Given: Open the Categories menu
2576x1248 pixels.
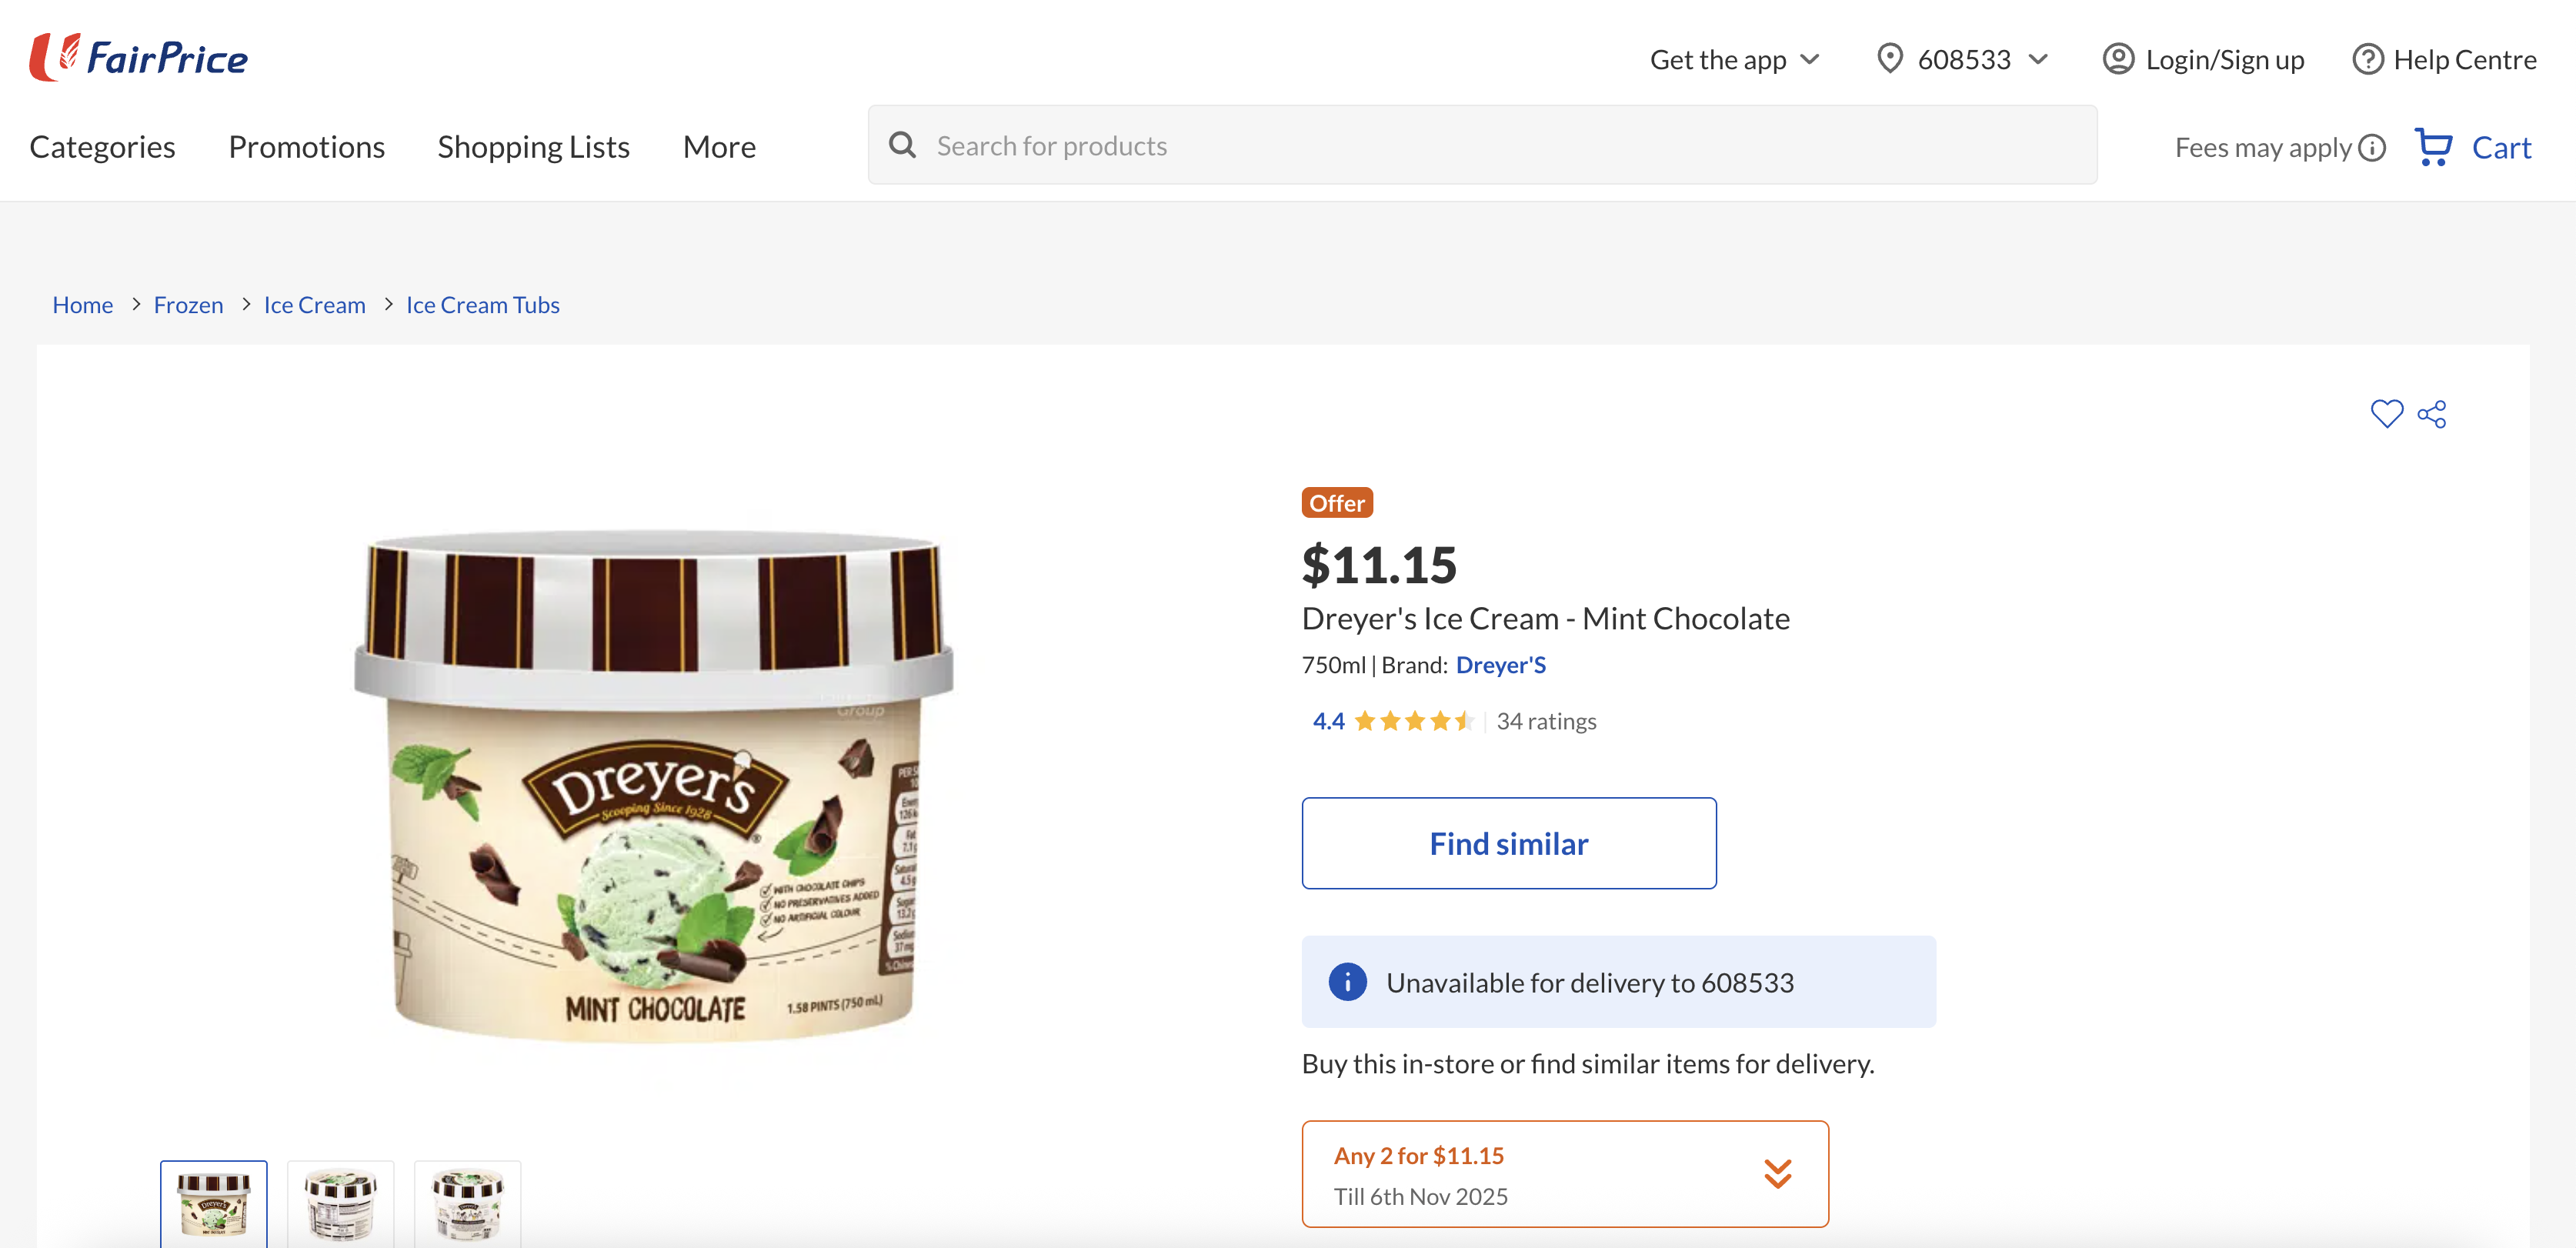Looking at the screenshot, I should click(102, 146).
